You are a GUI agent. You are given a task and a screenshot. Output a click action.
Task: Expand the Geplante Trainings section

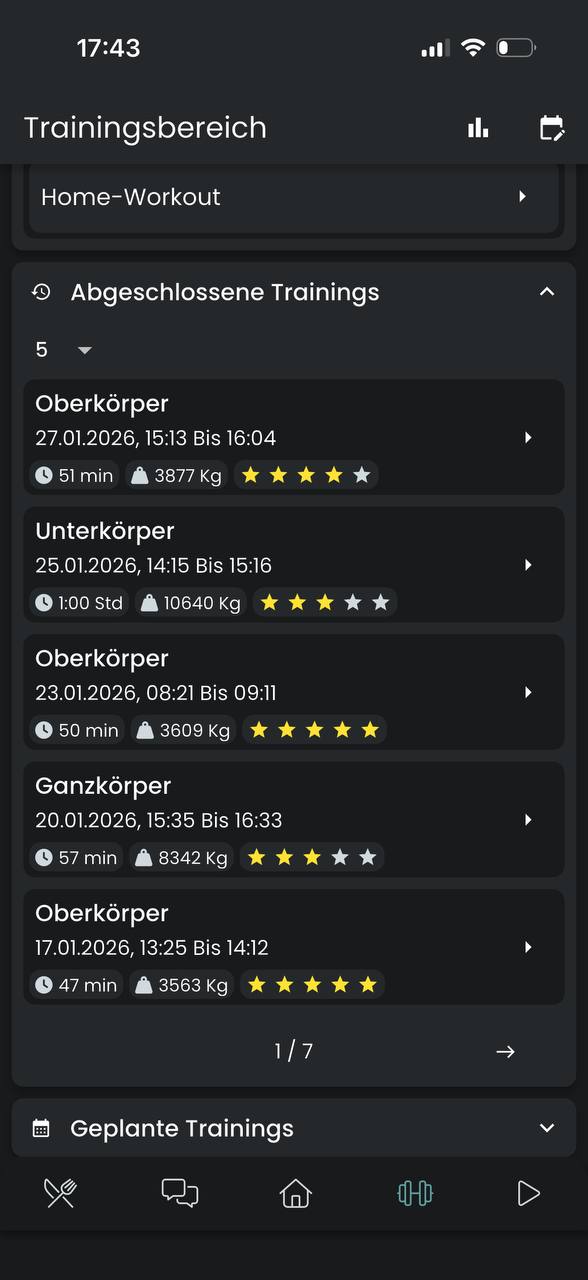click(x=546, y=1128)
